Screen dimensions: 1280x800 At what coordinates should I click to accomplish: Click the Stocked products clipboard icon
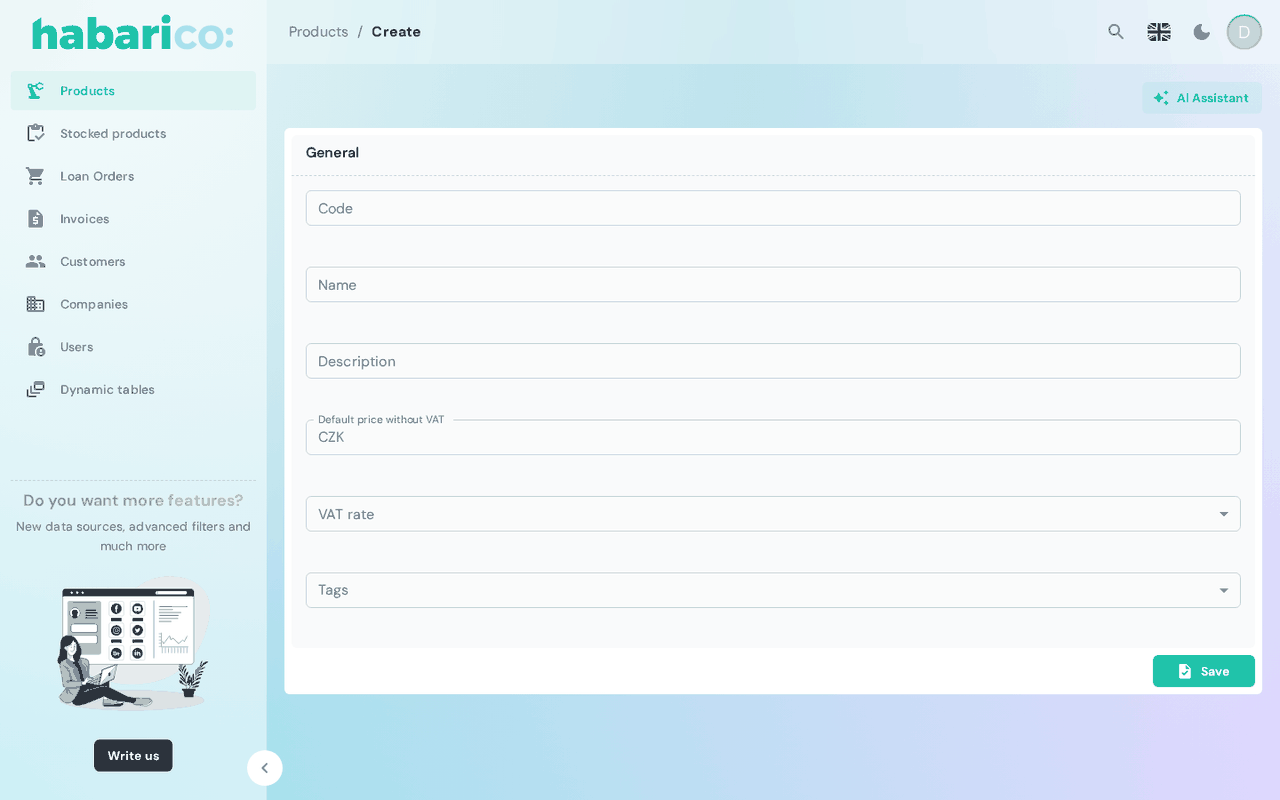pyautogui.click(x=36, y=133)
